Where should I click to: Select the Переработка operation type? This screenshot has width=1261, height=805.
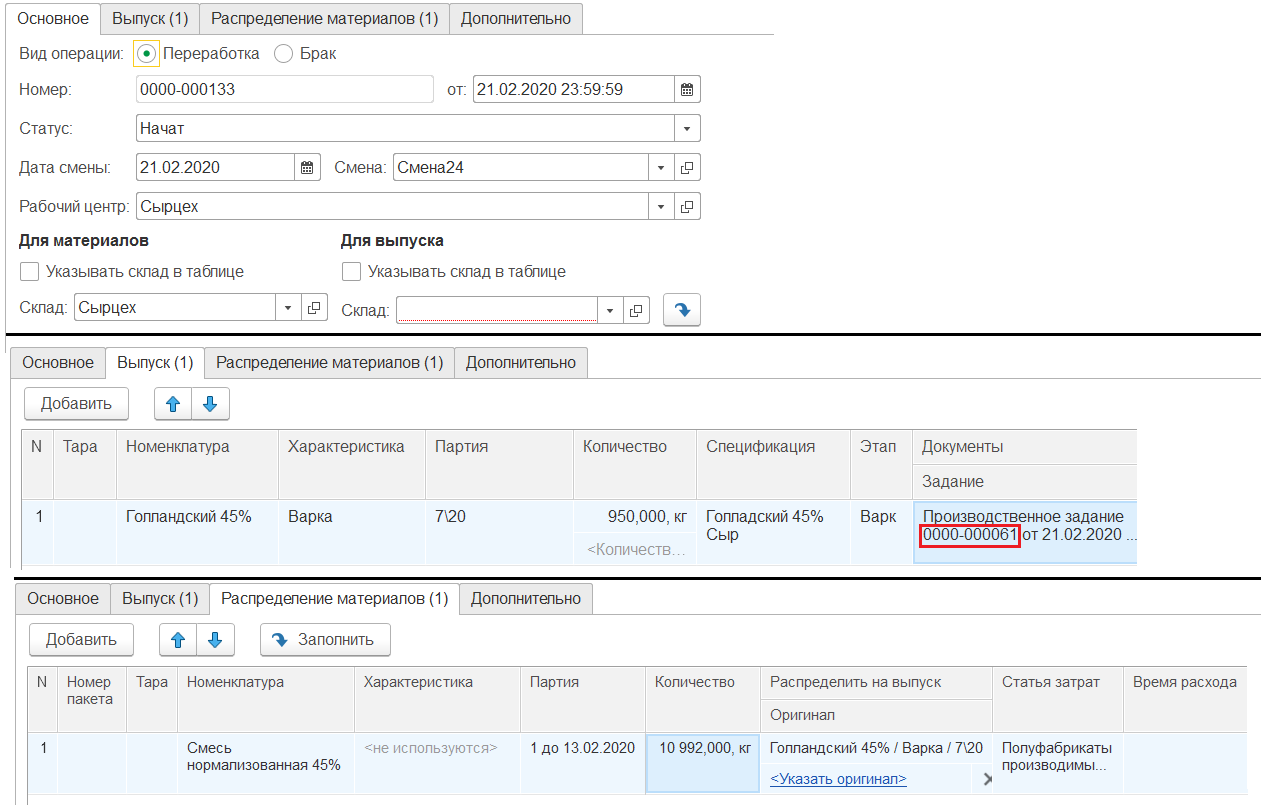pyautogui.click(x=147, y=54)
